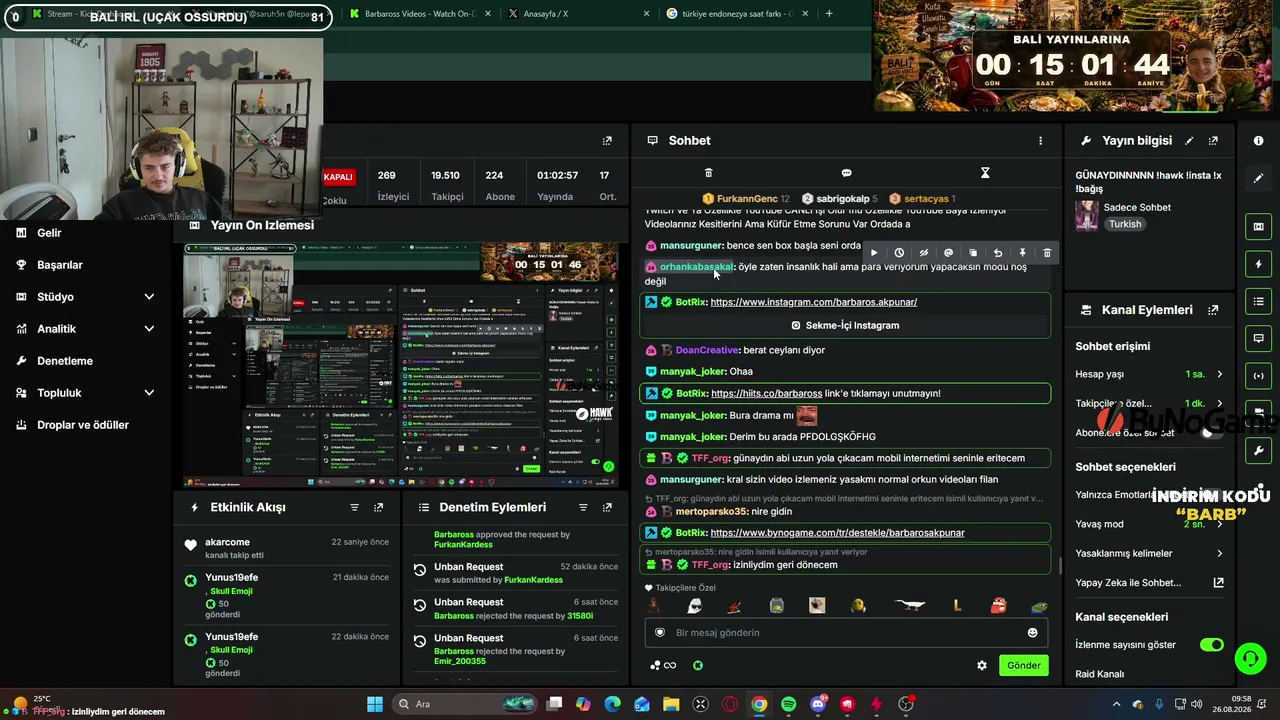This screenshot has height=720, width=1280.
Task: Click the Windows taskbar Ara search box
Action: point(464,704)
